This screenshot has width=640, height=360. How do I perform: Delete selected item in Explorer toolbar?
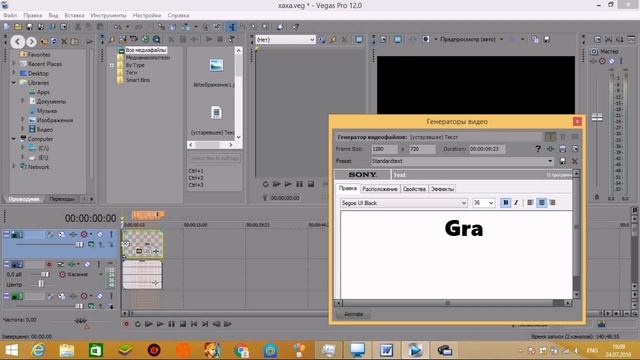pos(64,41)
